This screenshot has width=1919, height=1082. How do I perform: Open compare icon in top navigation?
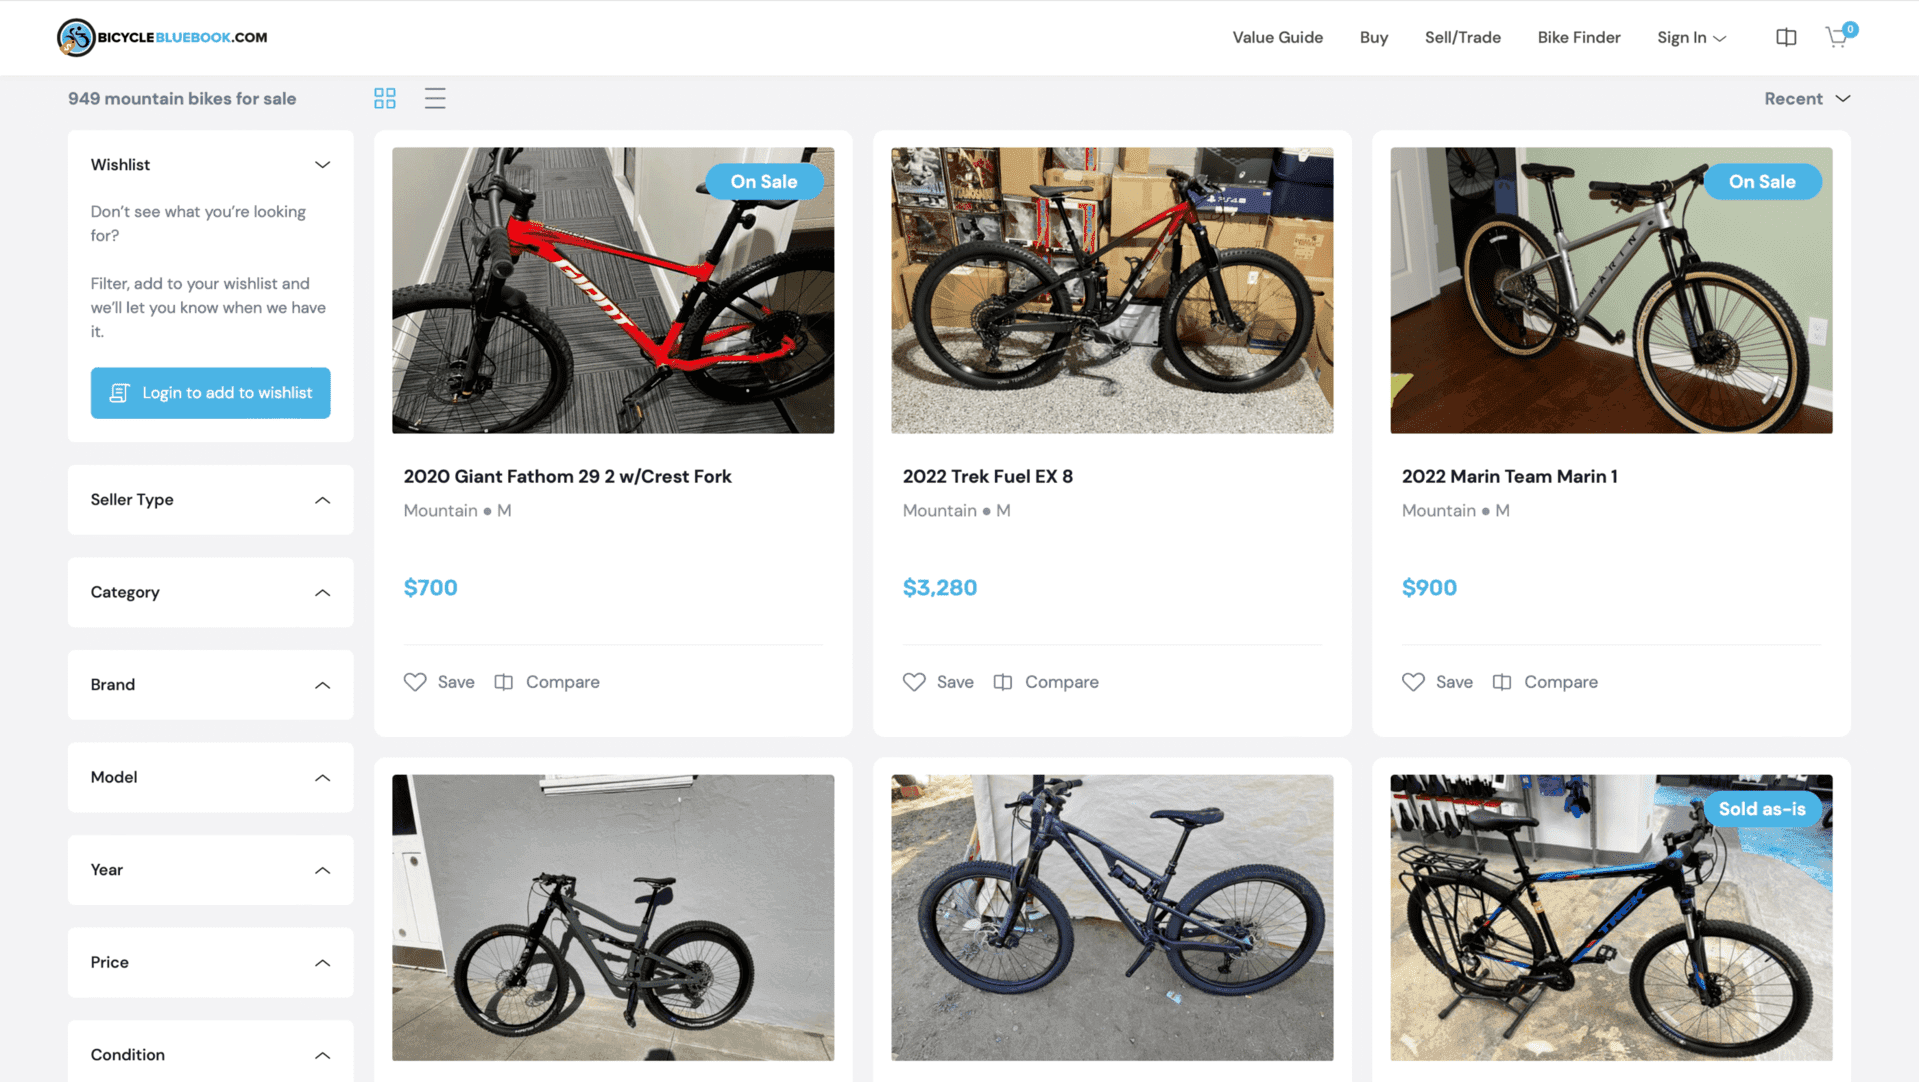point(1786,37)
